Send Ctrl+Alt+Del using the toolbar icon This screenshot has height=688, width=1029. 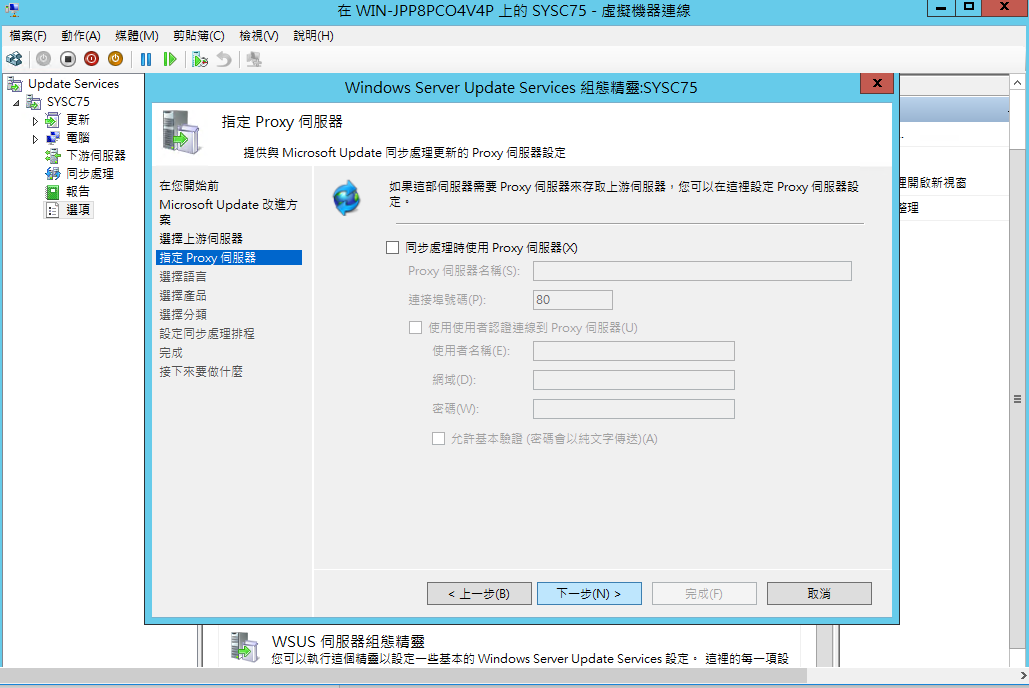click(14, 59)
